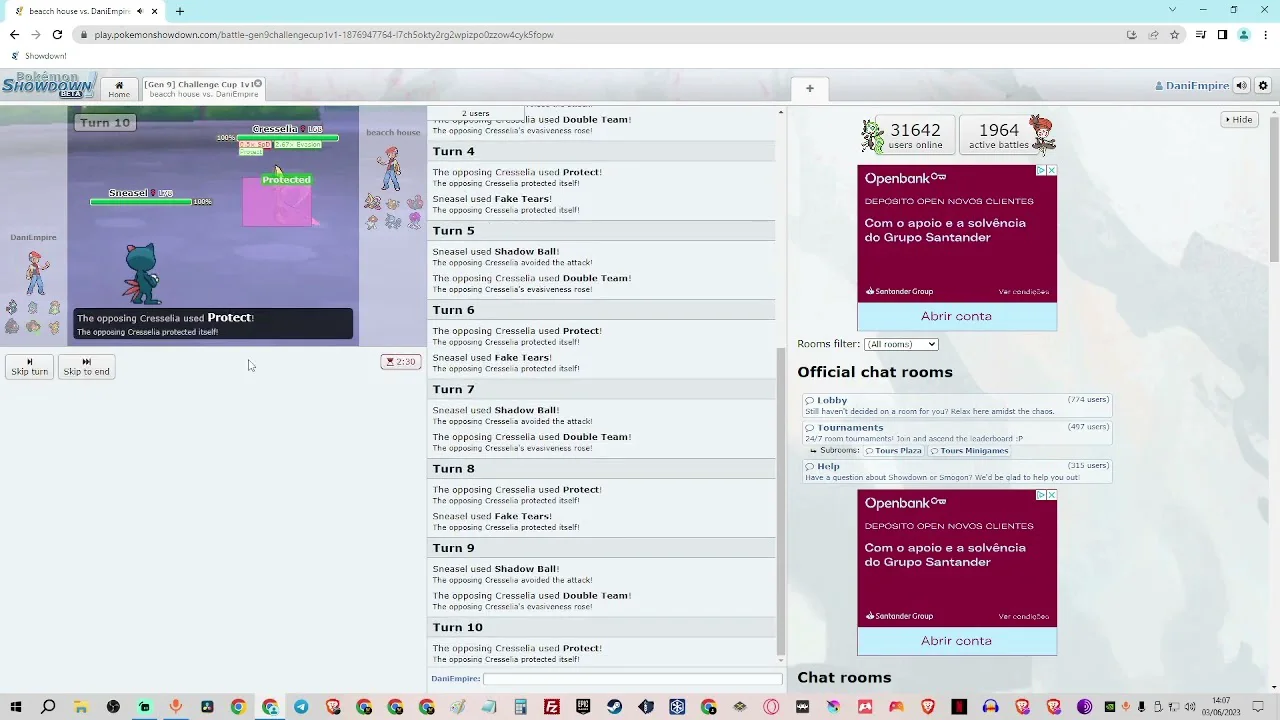Skip to end of battle replay
Image resolution: width=1280 pixels, height=720 pixels.
click(x=86, y=367)
